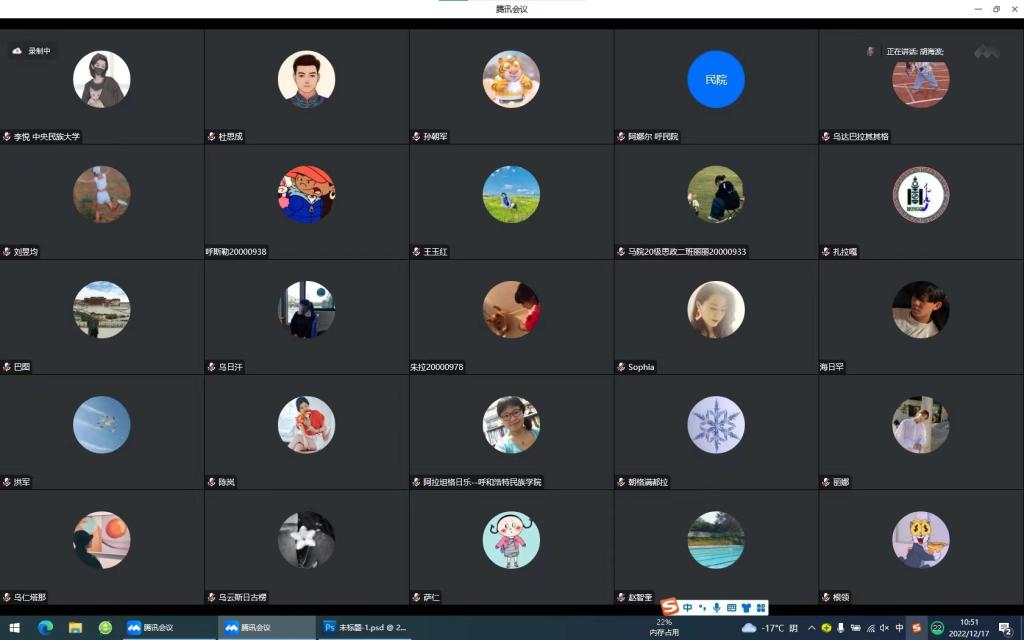Viewport: 1024px width, 640px height.
Task: Click the Sogou voice input microphone icon
Action: point(716,607)
